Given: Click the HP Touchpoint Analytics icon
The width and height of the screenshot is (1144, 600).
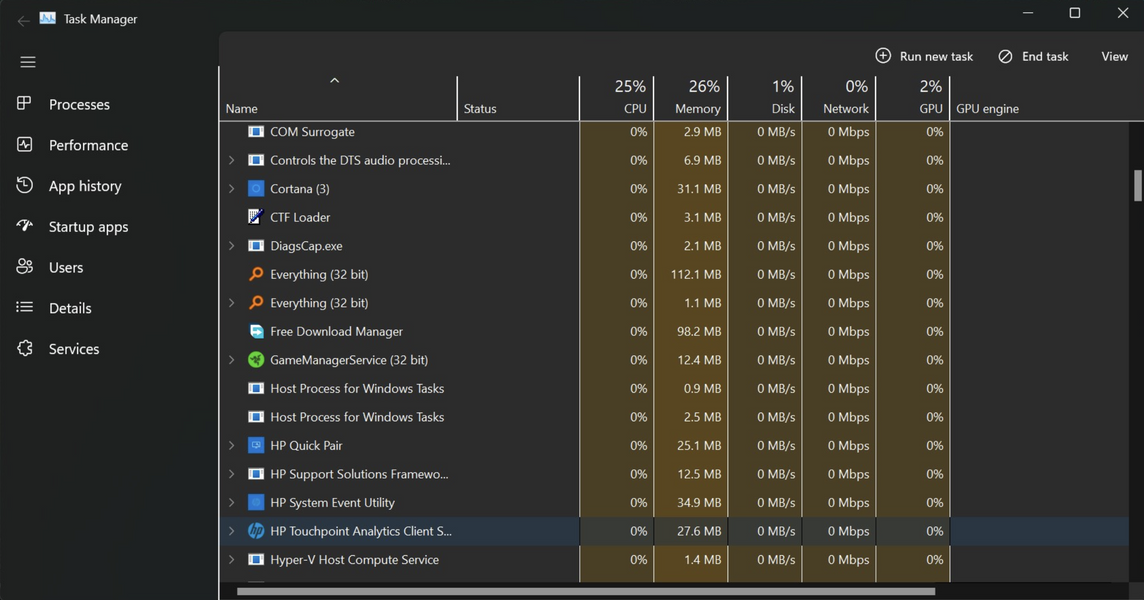Looking at the screenshot, I should click(x=256, y=532).
